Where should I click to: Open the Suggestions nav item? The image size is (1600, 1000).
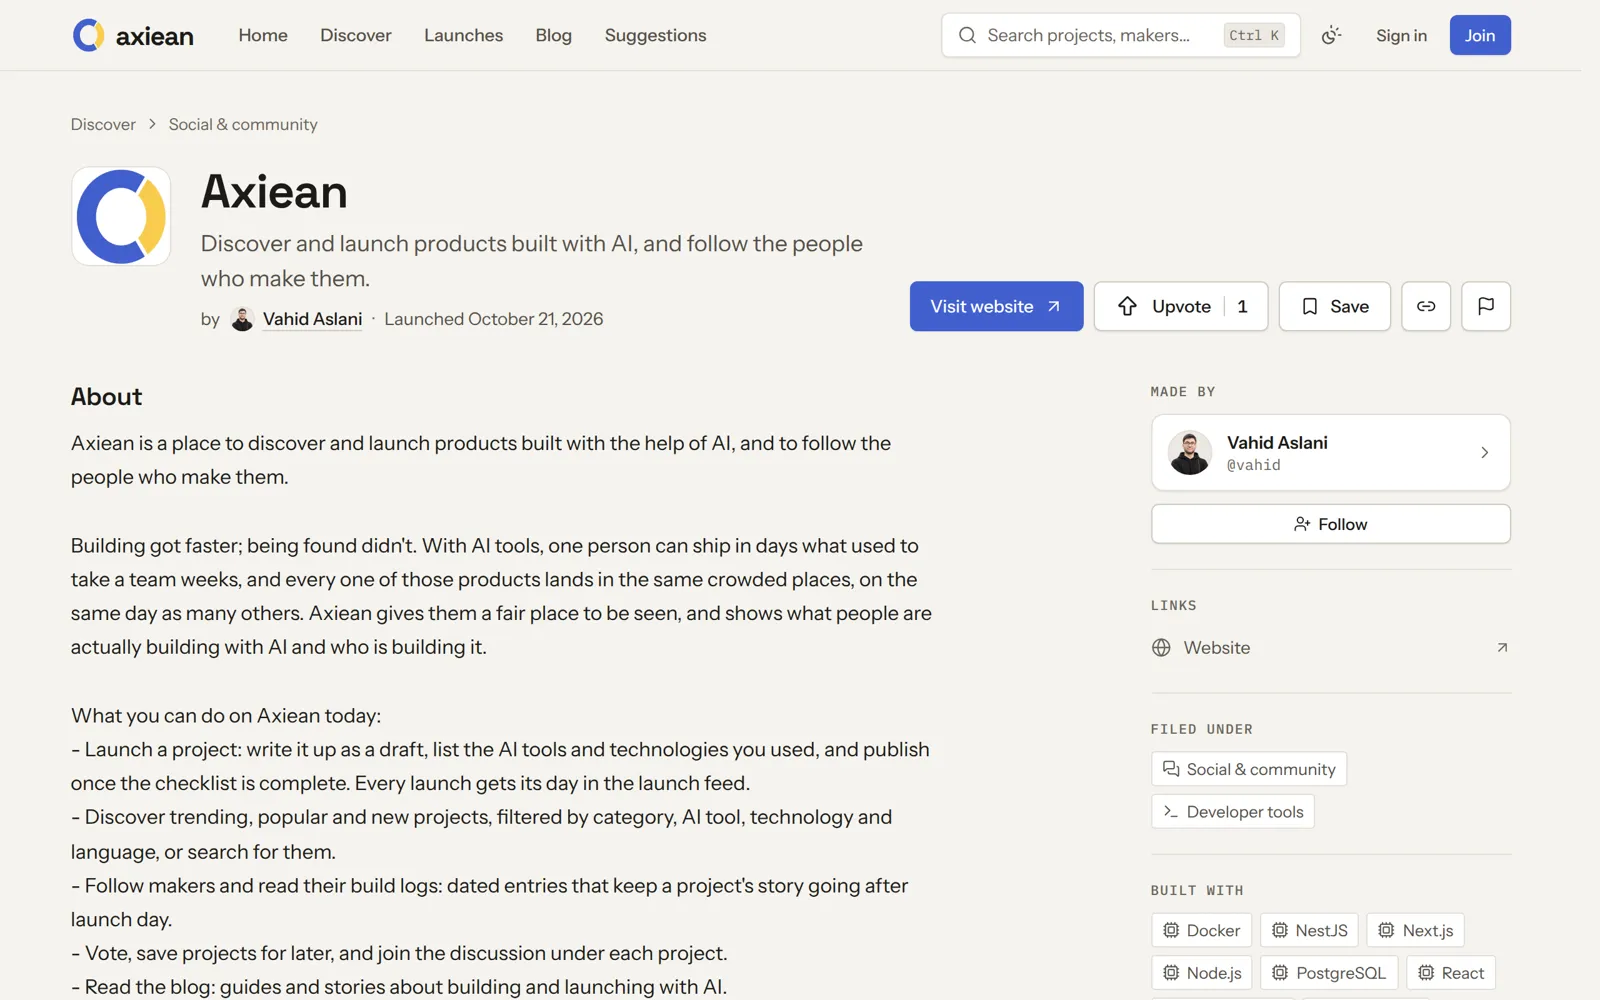(x=656, y=35)
